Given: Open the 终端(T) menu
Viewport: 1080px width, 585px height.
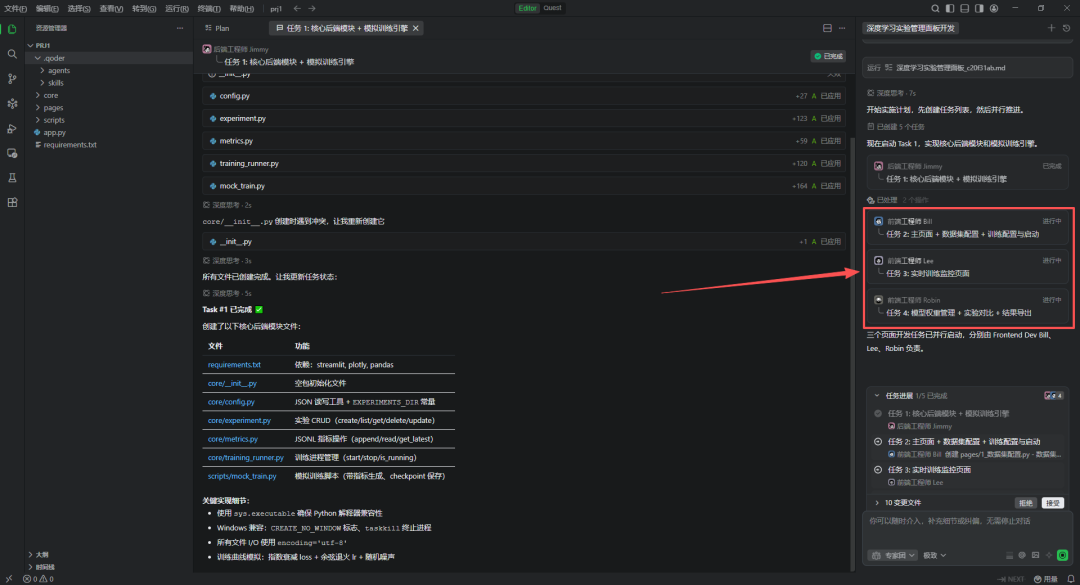Looking at the screenshot, I should (207, 8).
